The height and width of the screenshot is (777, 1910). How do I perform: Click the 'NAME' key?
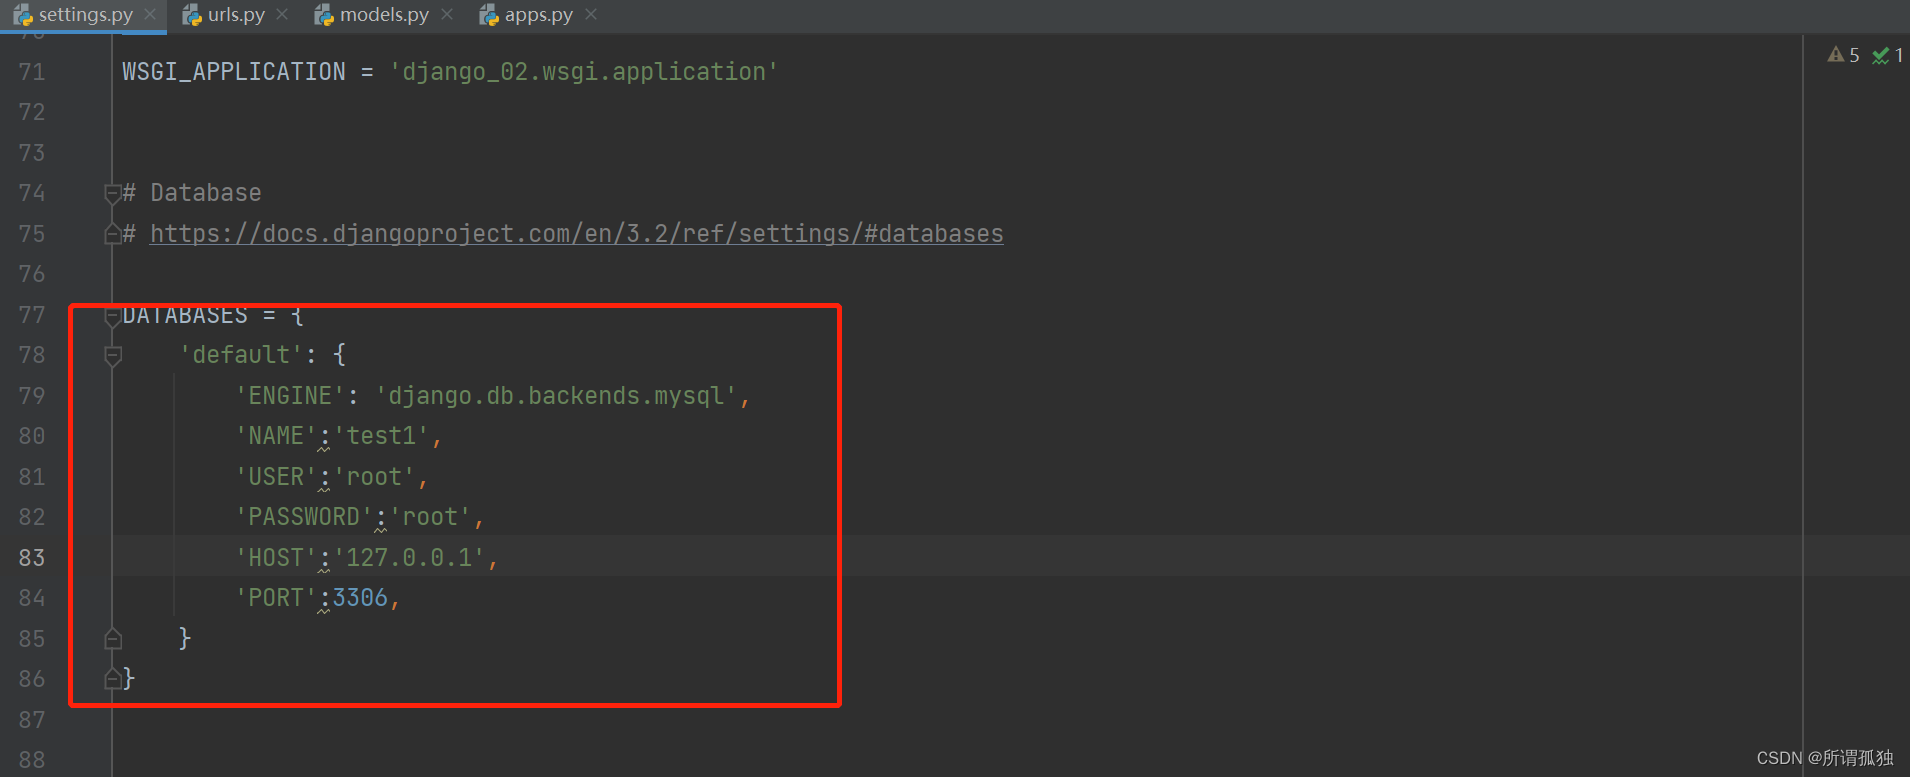276,436
